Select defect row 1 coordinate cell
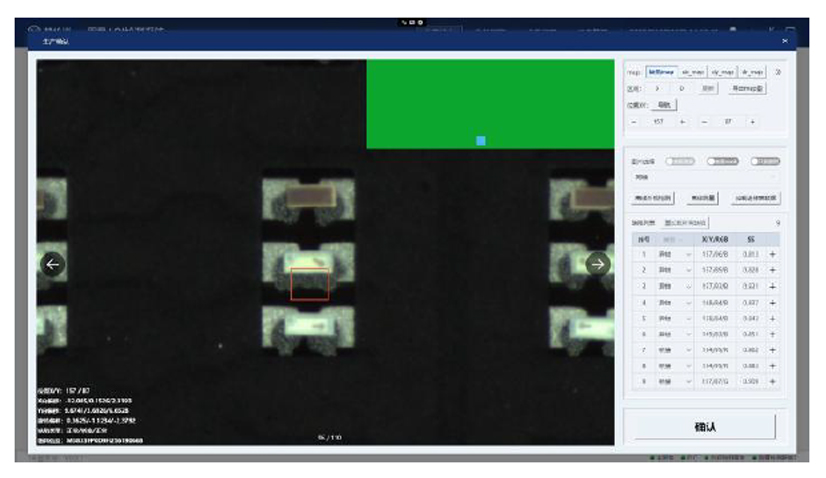The width and height of the screenshot is (826, 478). (x=715, y=254)
